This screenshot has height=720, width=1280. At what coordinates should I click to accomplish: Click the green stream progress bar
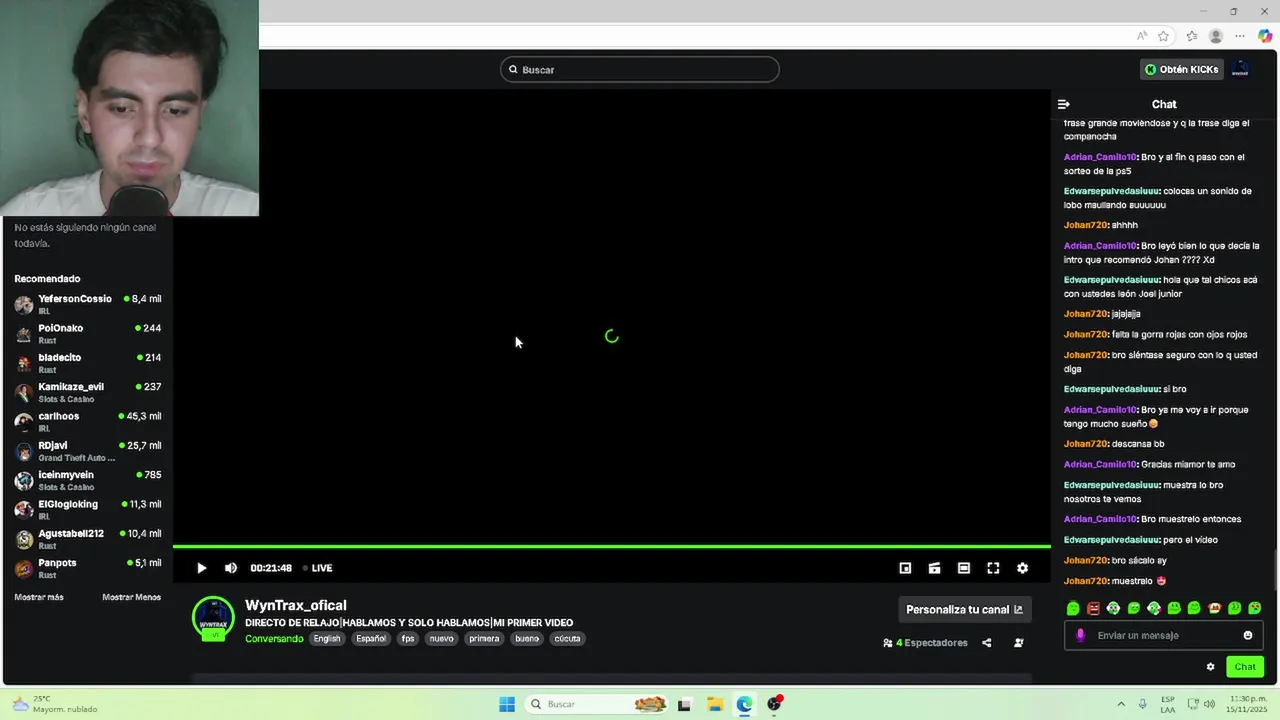coord(612,546)
